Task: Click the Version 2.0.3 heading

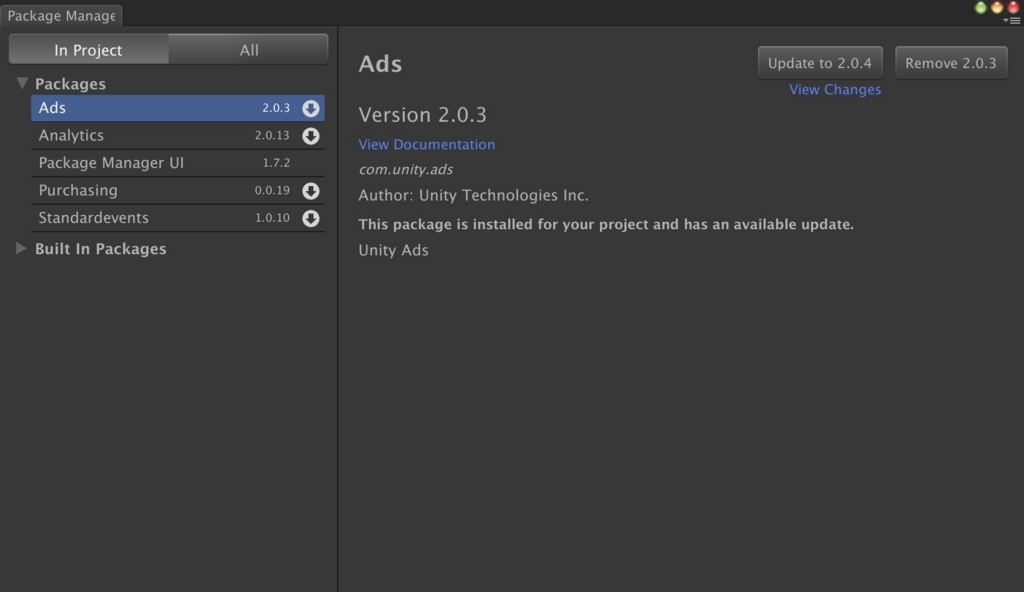Action: pyautogui.click(x=423, y=115)
